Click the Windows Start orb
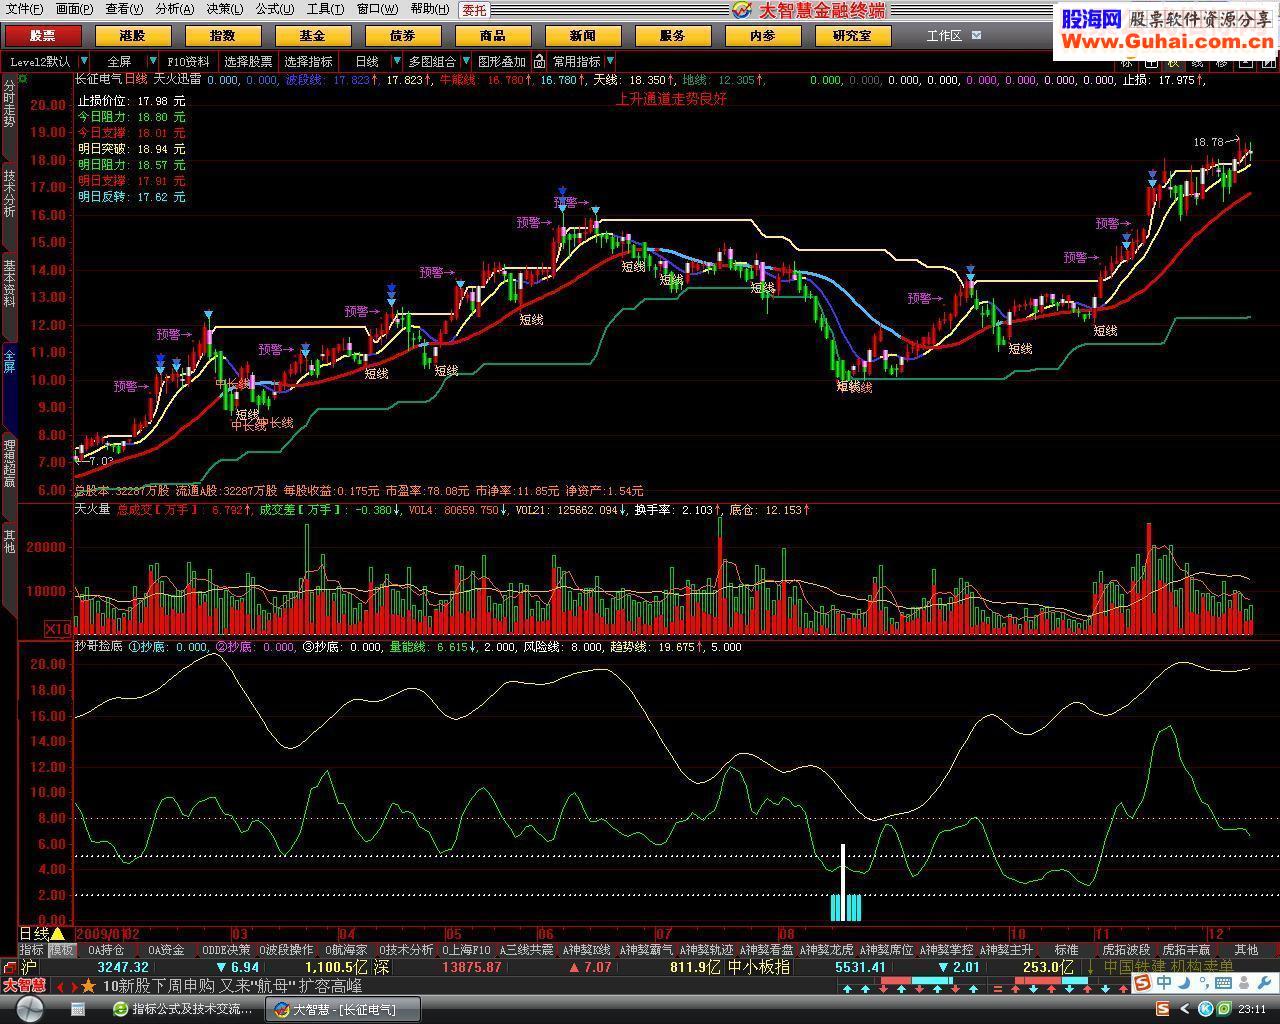 [29, 1009]
